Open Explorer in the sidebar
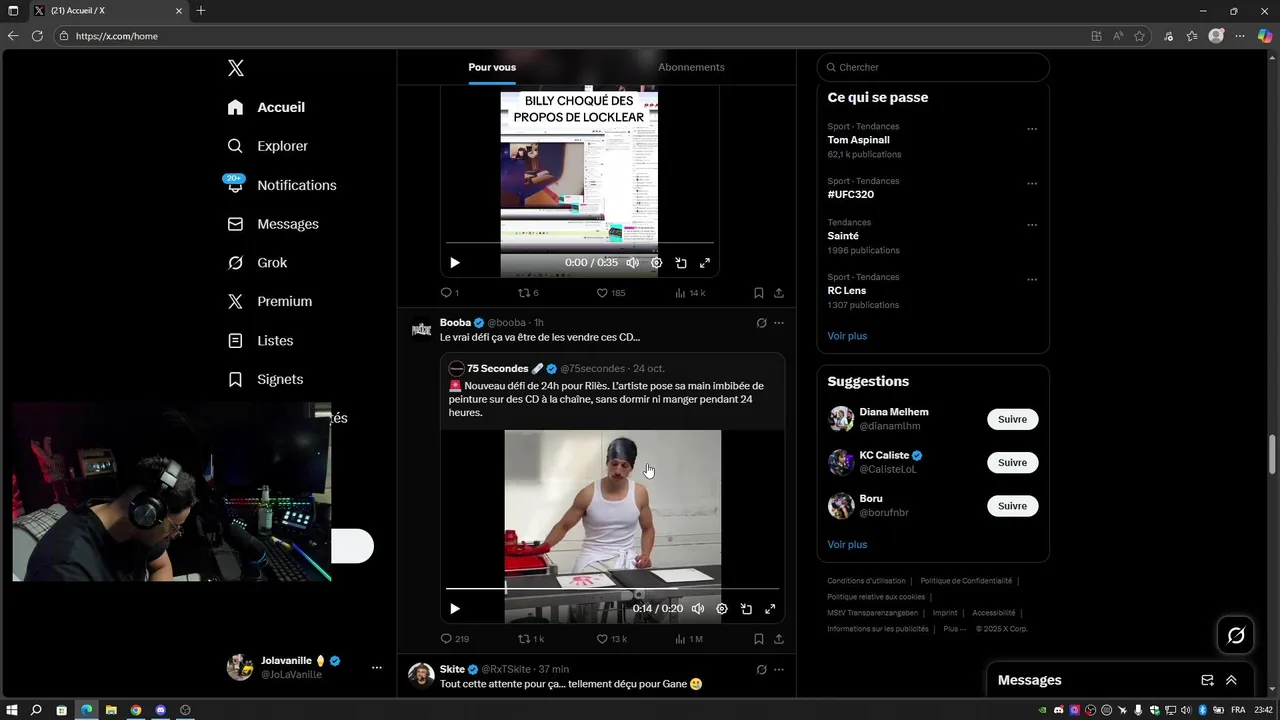Viewport: 1280px width, 720px height. click(267, 146)
